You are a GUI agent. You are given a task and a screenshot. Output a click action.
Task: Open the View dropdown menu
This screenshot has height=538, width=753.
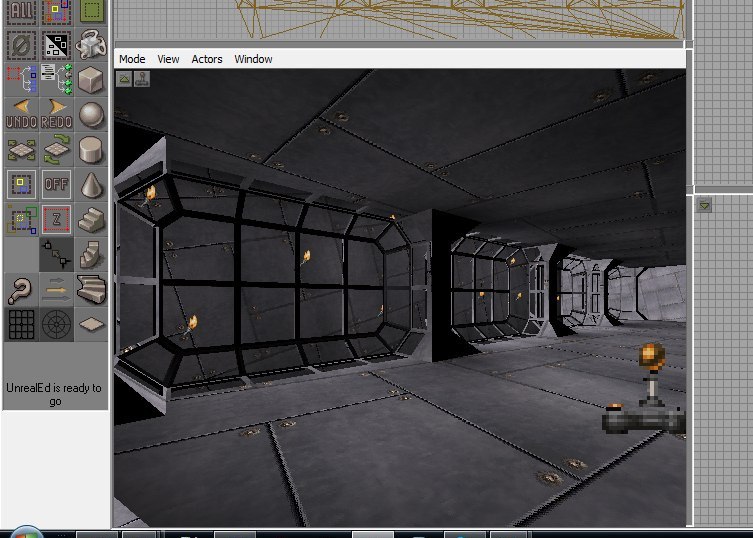(168, 59)
